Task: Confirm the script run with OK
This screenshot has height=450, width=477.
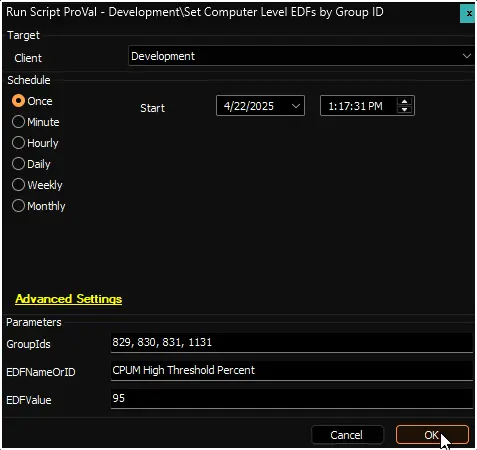Action: 432,435
